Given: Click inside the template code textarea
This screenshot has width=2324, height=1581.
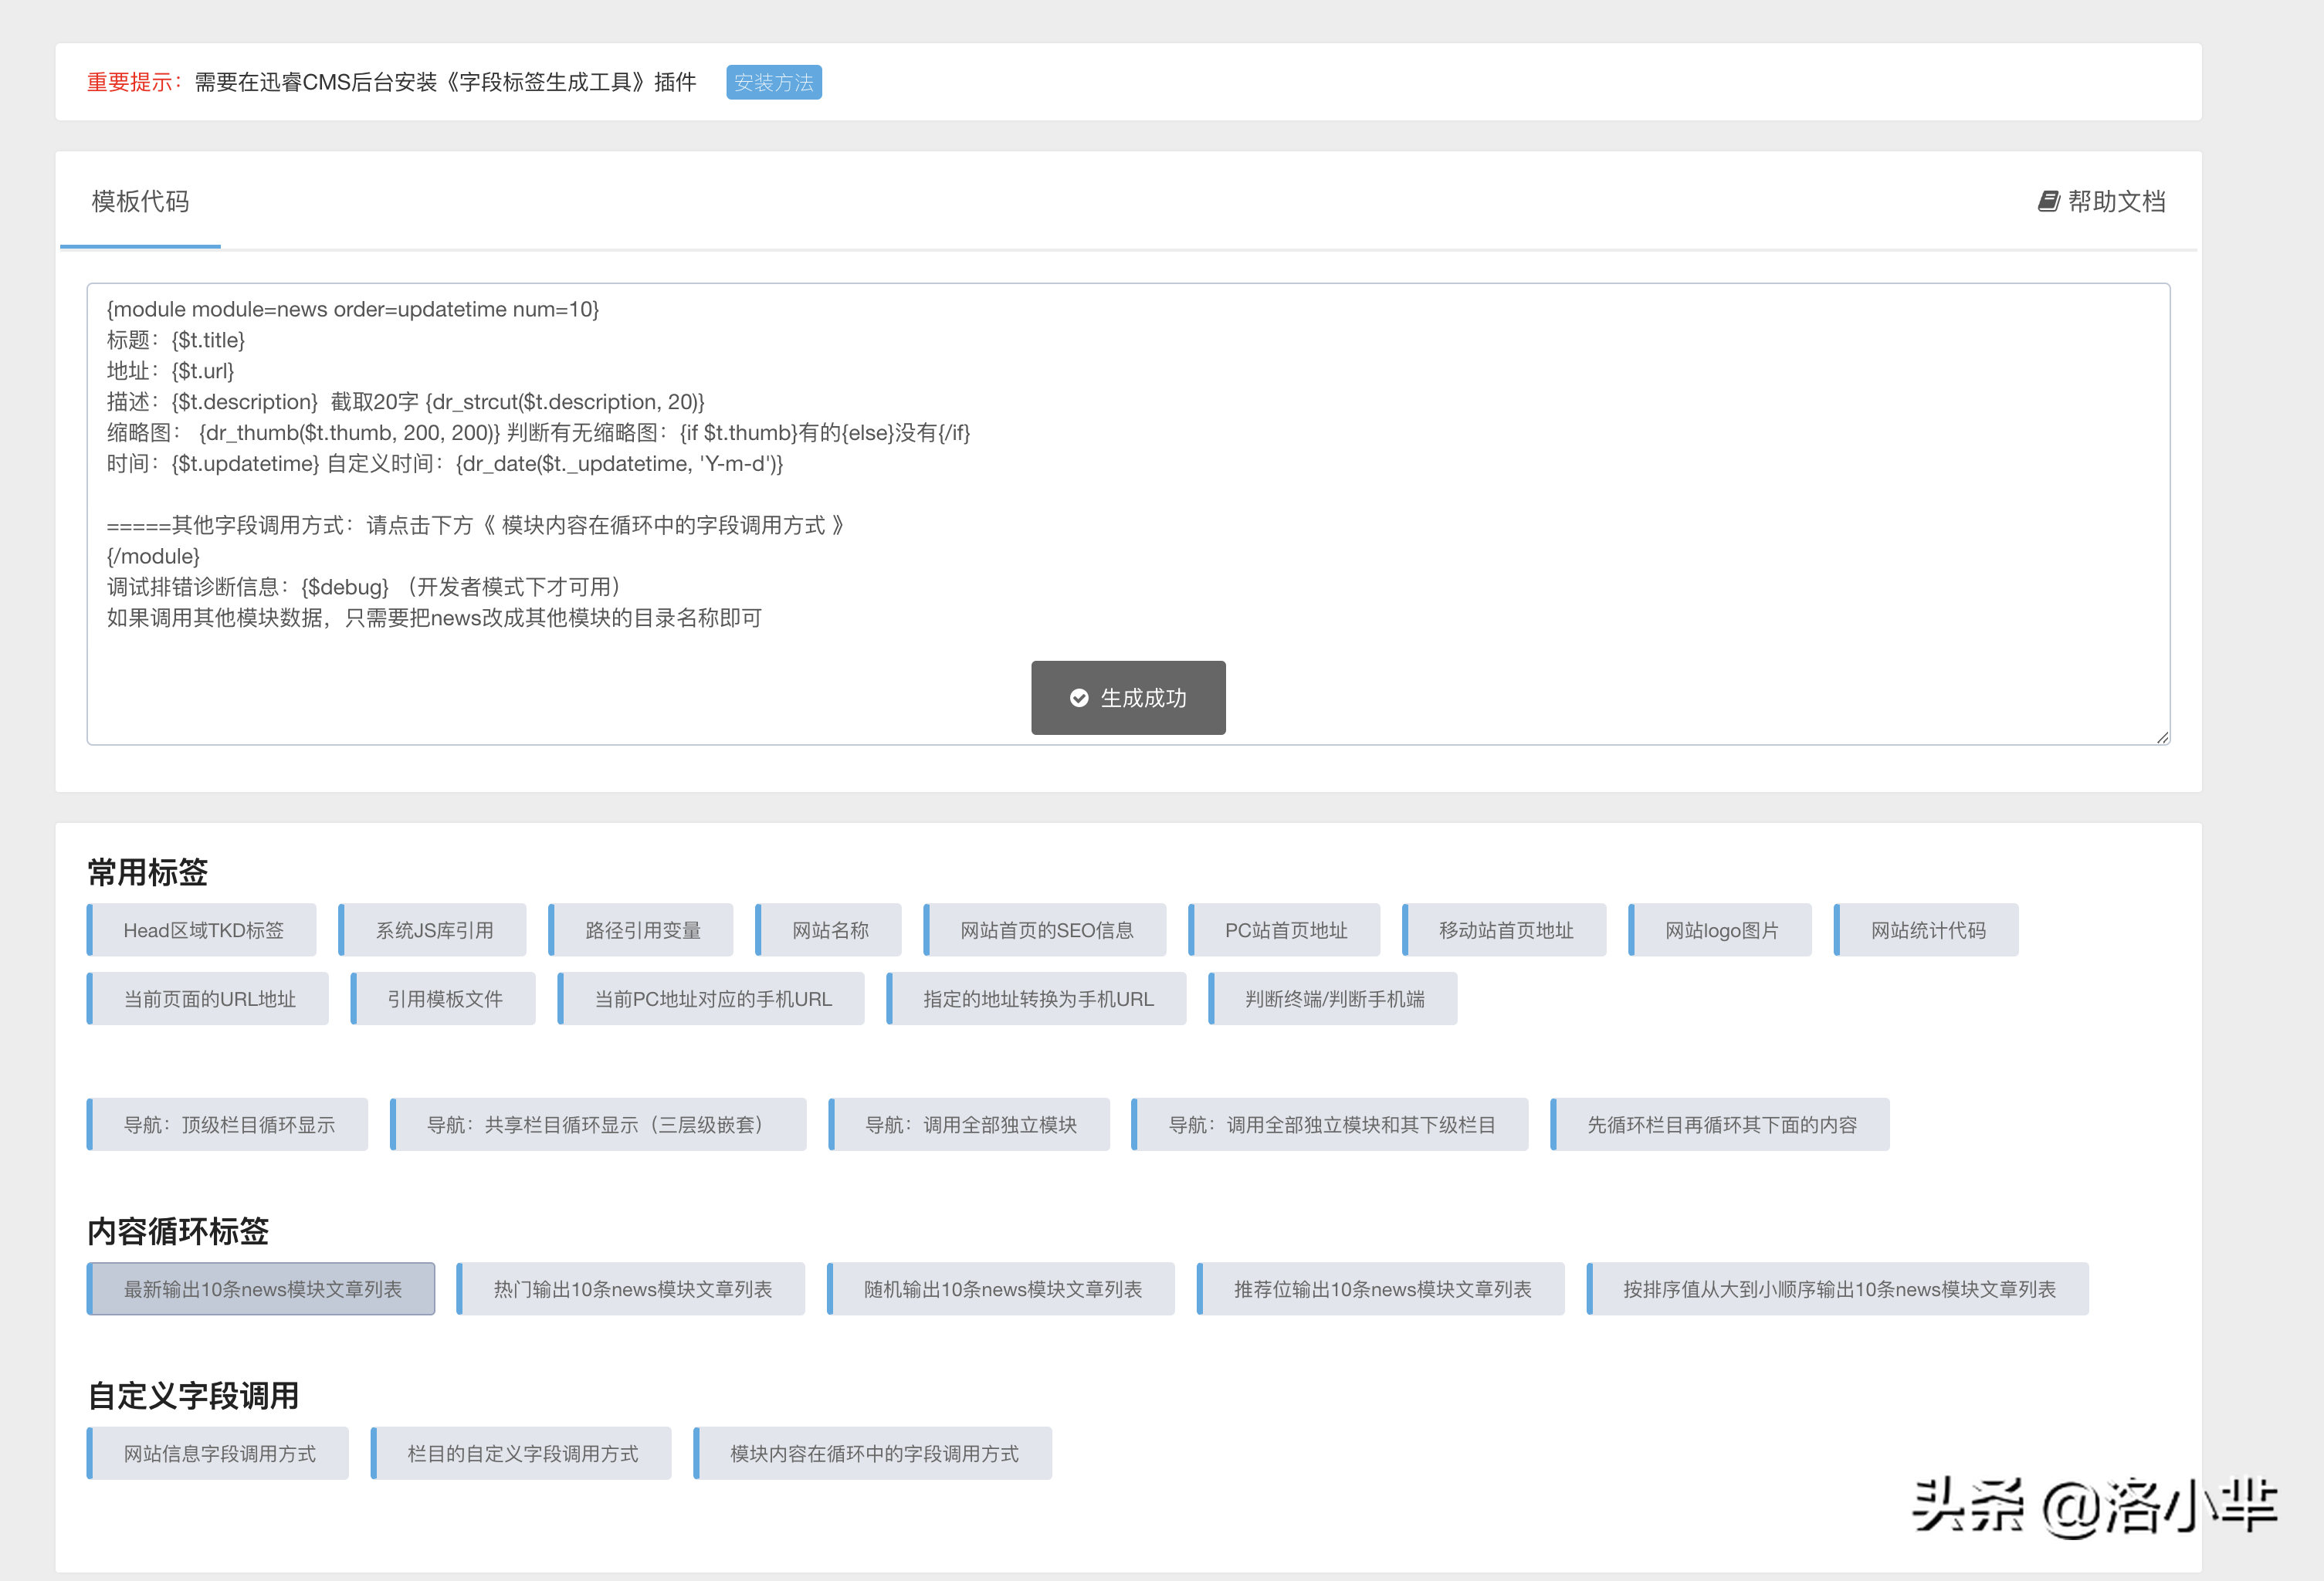Looking at the screenshot, I should [1128, 514].
